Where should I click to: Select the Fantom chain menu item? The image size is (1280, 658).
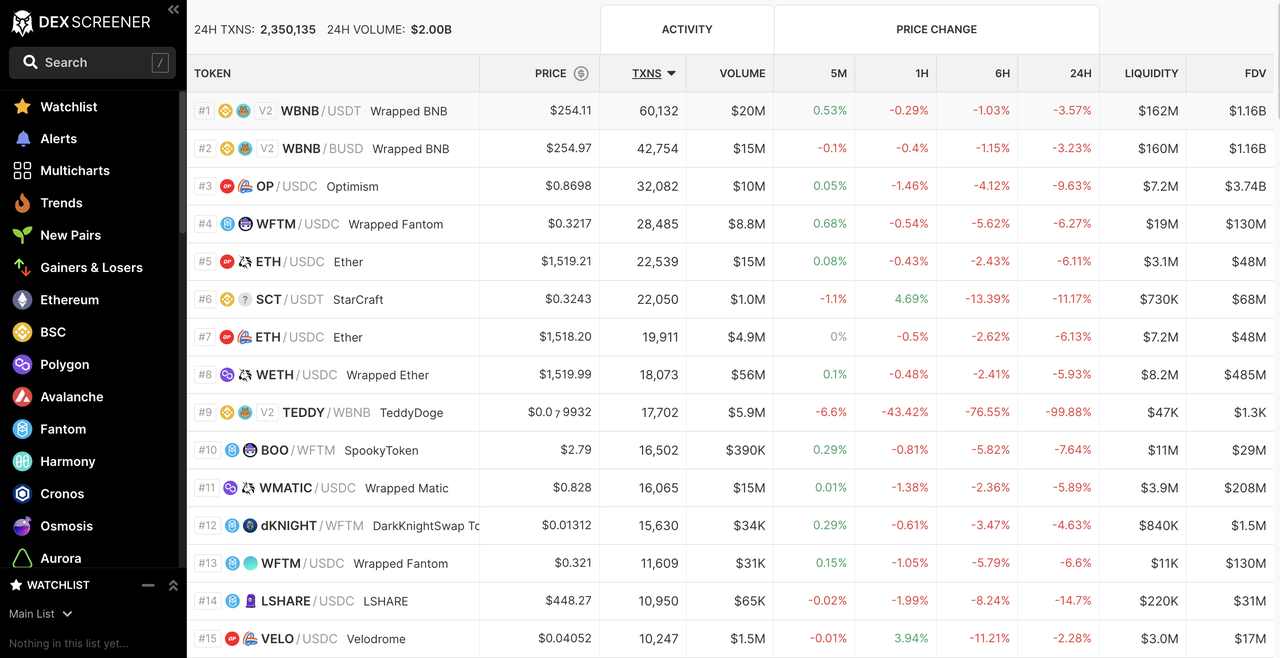tap(63, 429)
